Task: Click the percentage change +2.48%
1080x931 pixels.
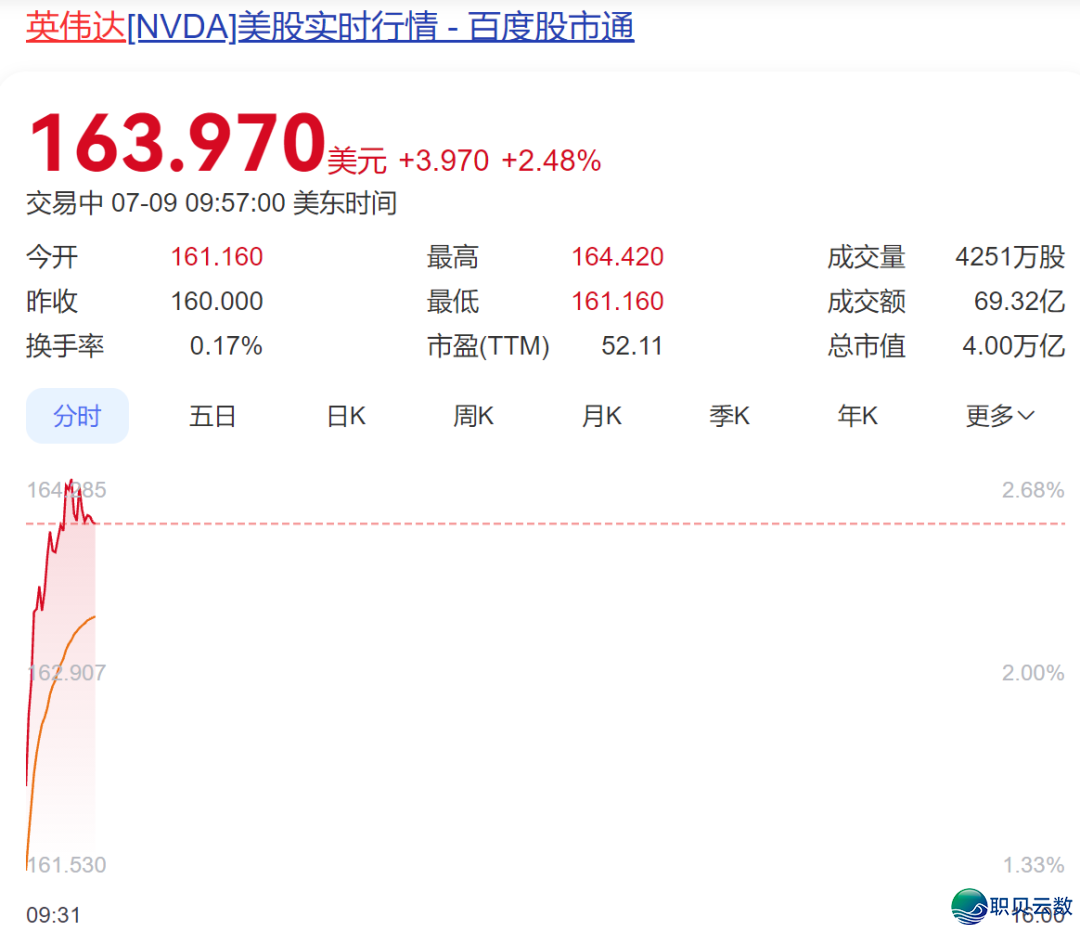Action: [551, 160]
